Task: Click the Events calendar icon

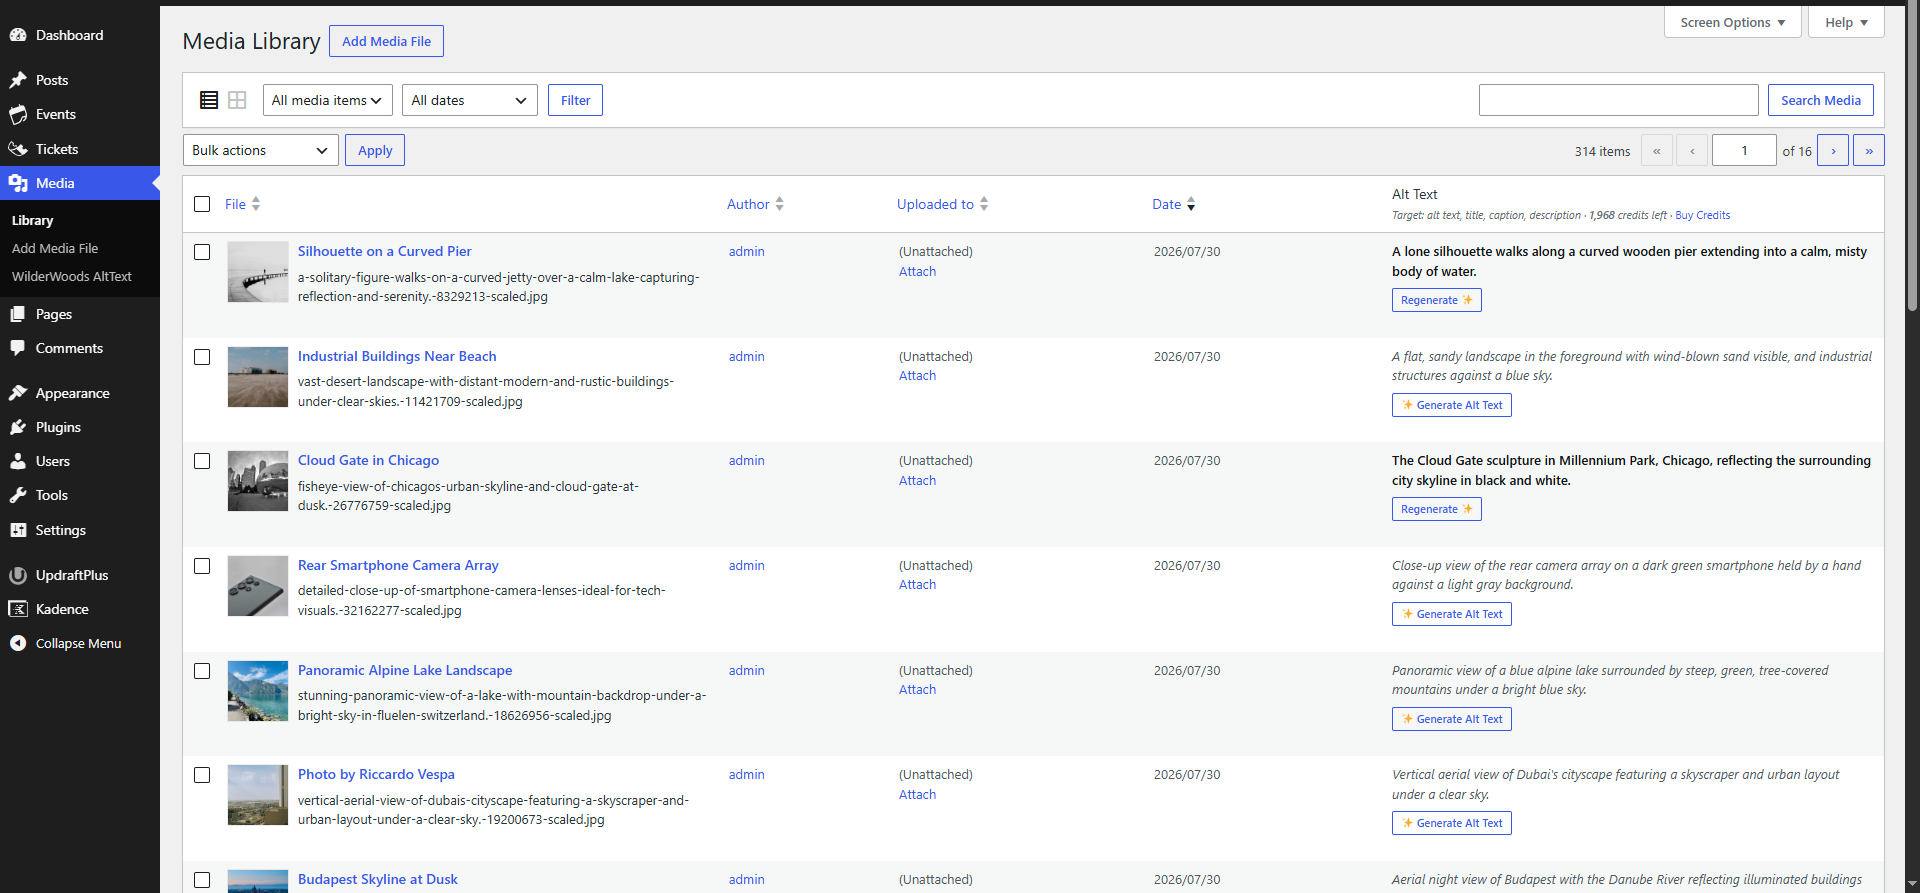Action: pos(18,114)
